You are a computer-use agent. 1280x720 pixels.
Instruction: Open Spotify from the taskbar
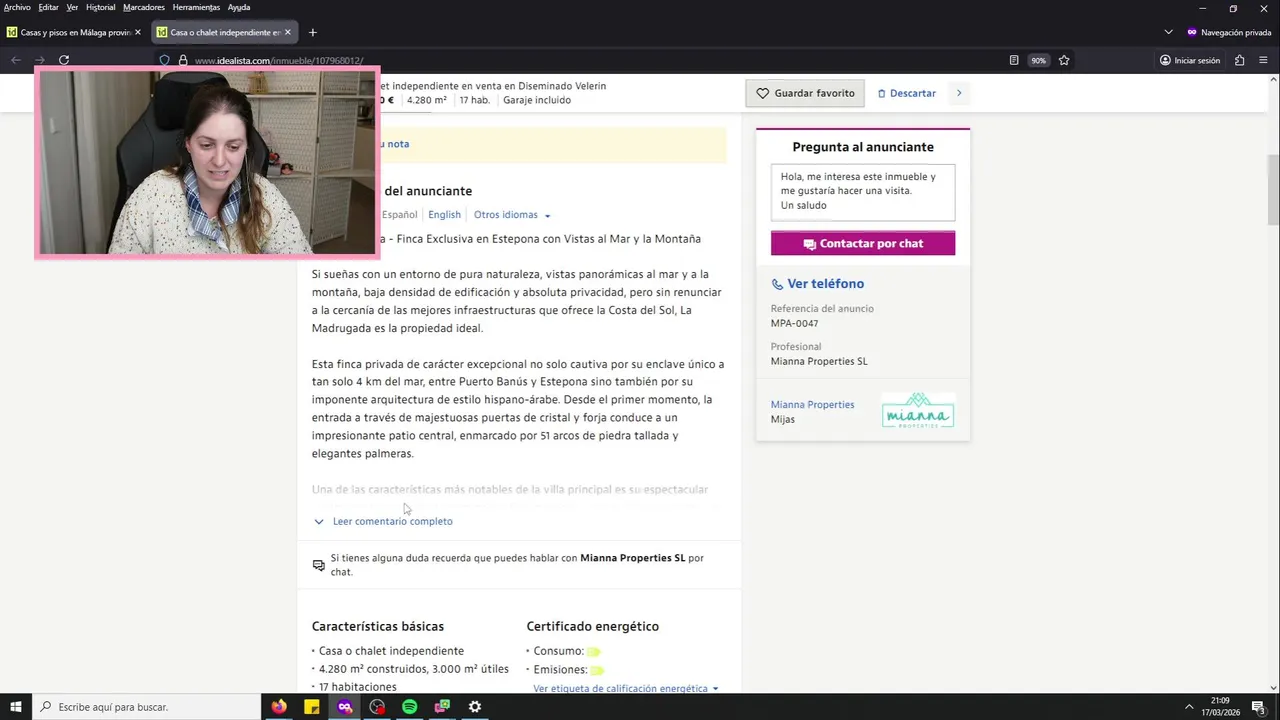tap(410, 707)
